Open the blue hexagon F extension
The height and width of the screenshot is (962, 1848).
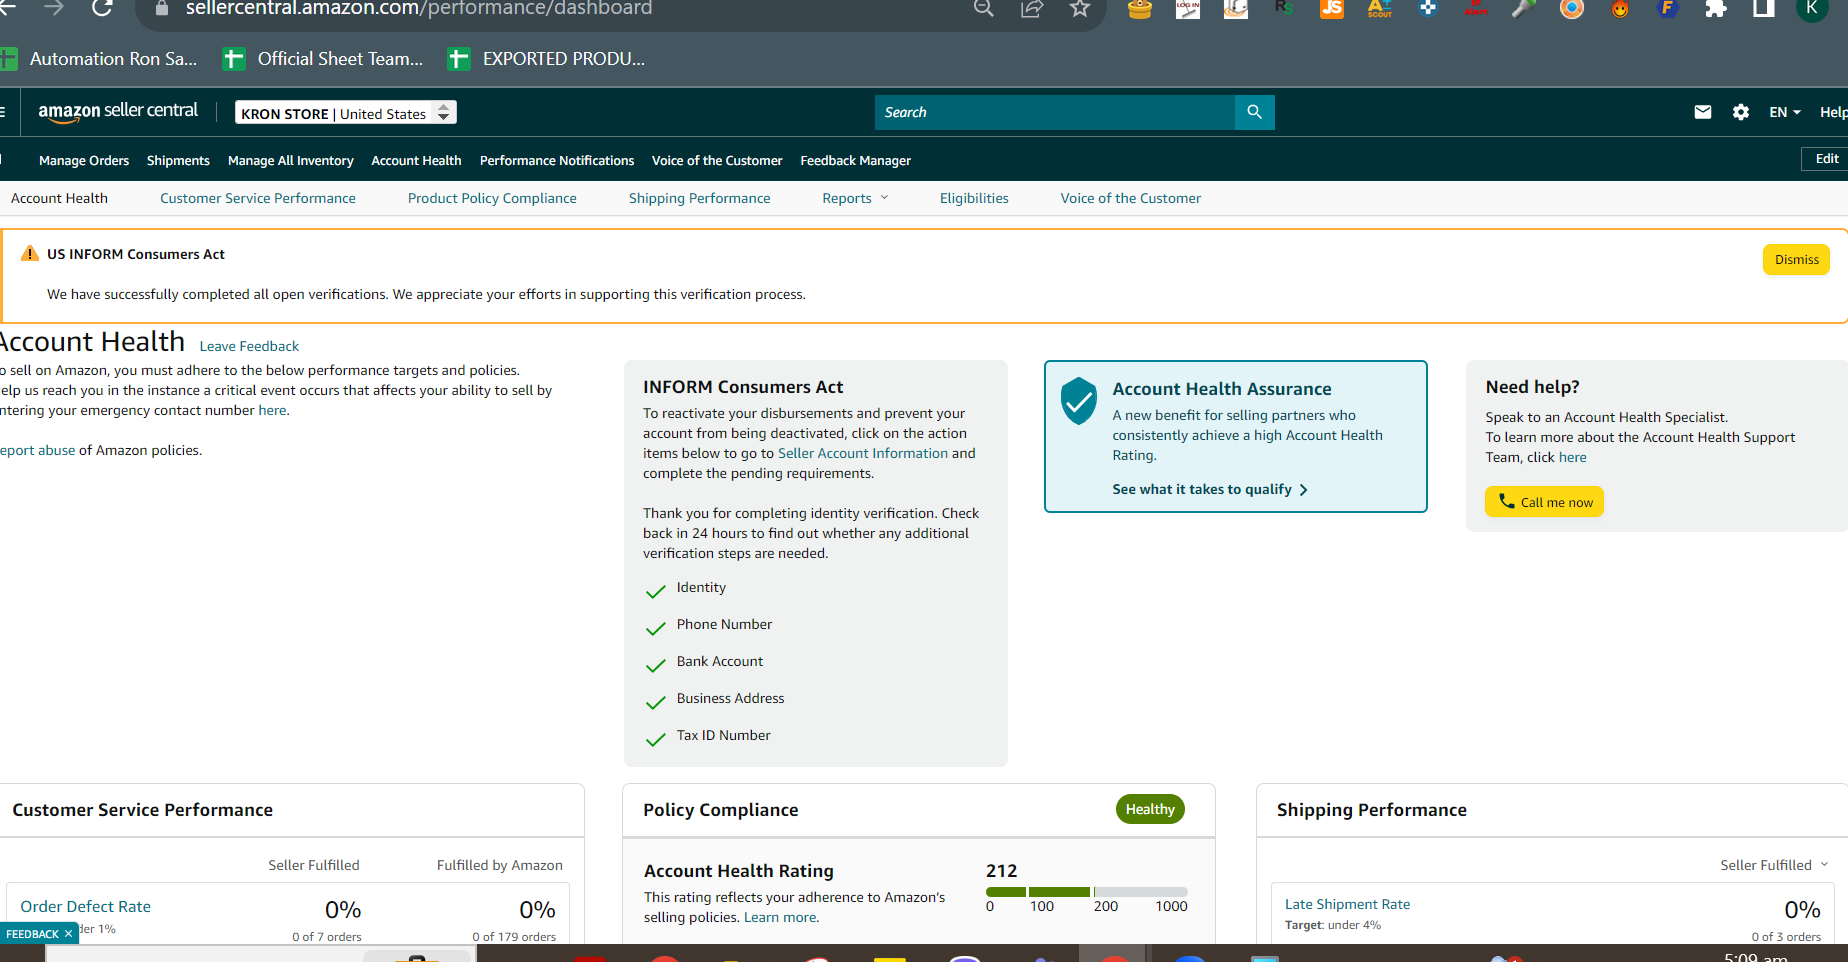point(1668,9)
